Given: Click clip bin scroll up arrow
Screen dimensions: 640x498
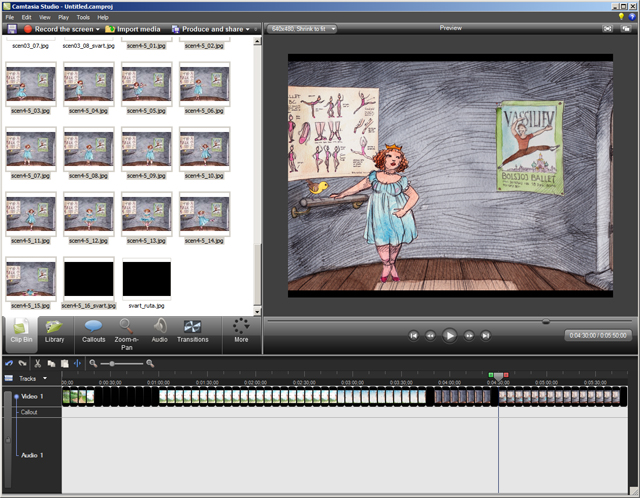Looking at the screenshot, I should click(257, 41).
